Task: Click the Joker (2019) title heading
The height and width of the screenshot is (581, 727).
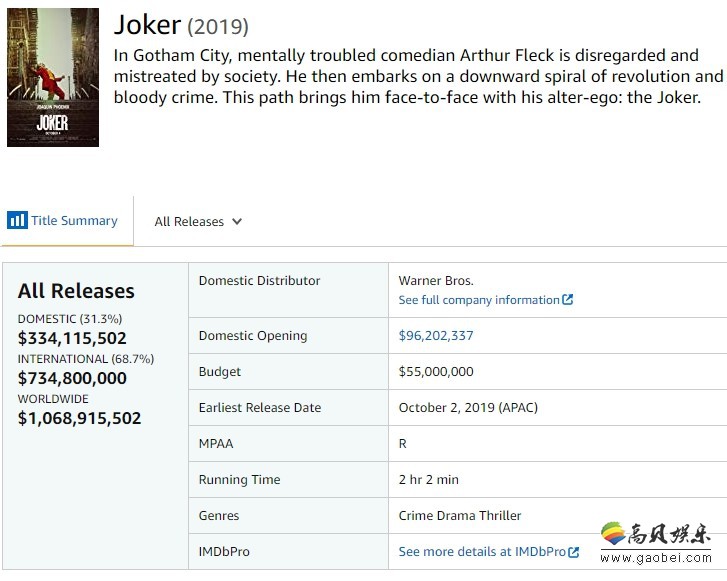Action: (181, 25)
